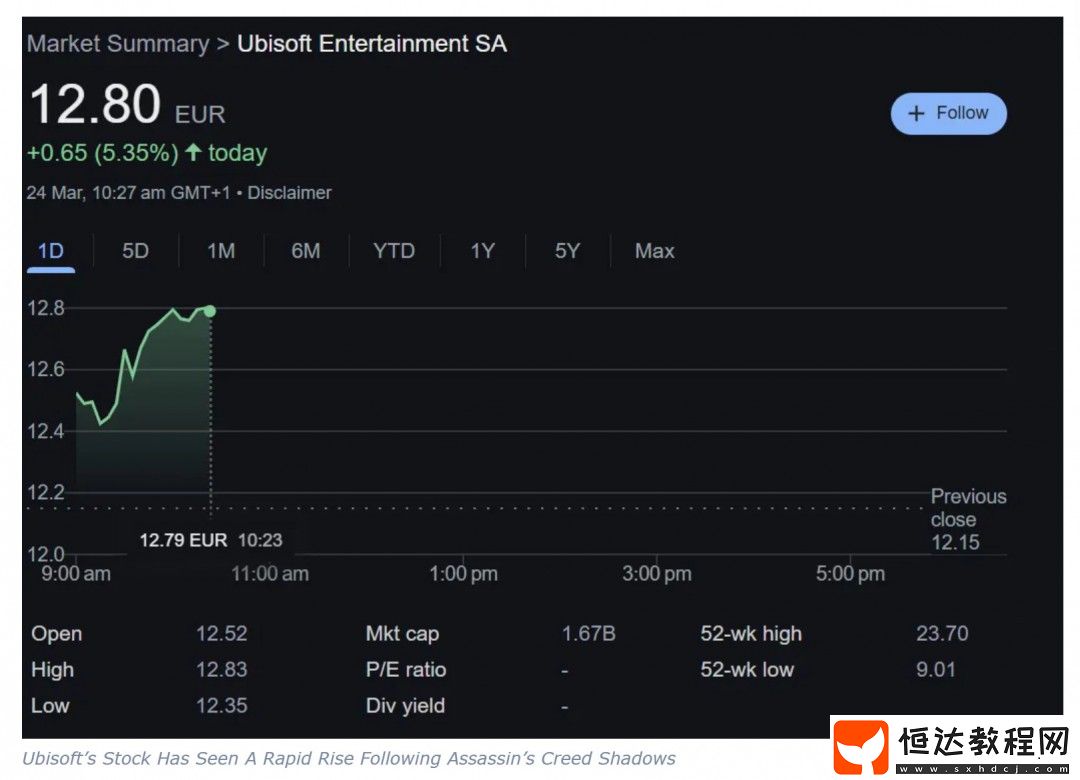Show the 6M chart range
1080x780 pixels.
pyautogui.click(x=306, y=251)
